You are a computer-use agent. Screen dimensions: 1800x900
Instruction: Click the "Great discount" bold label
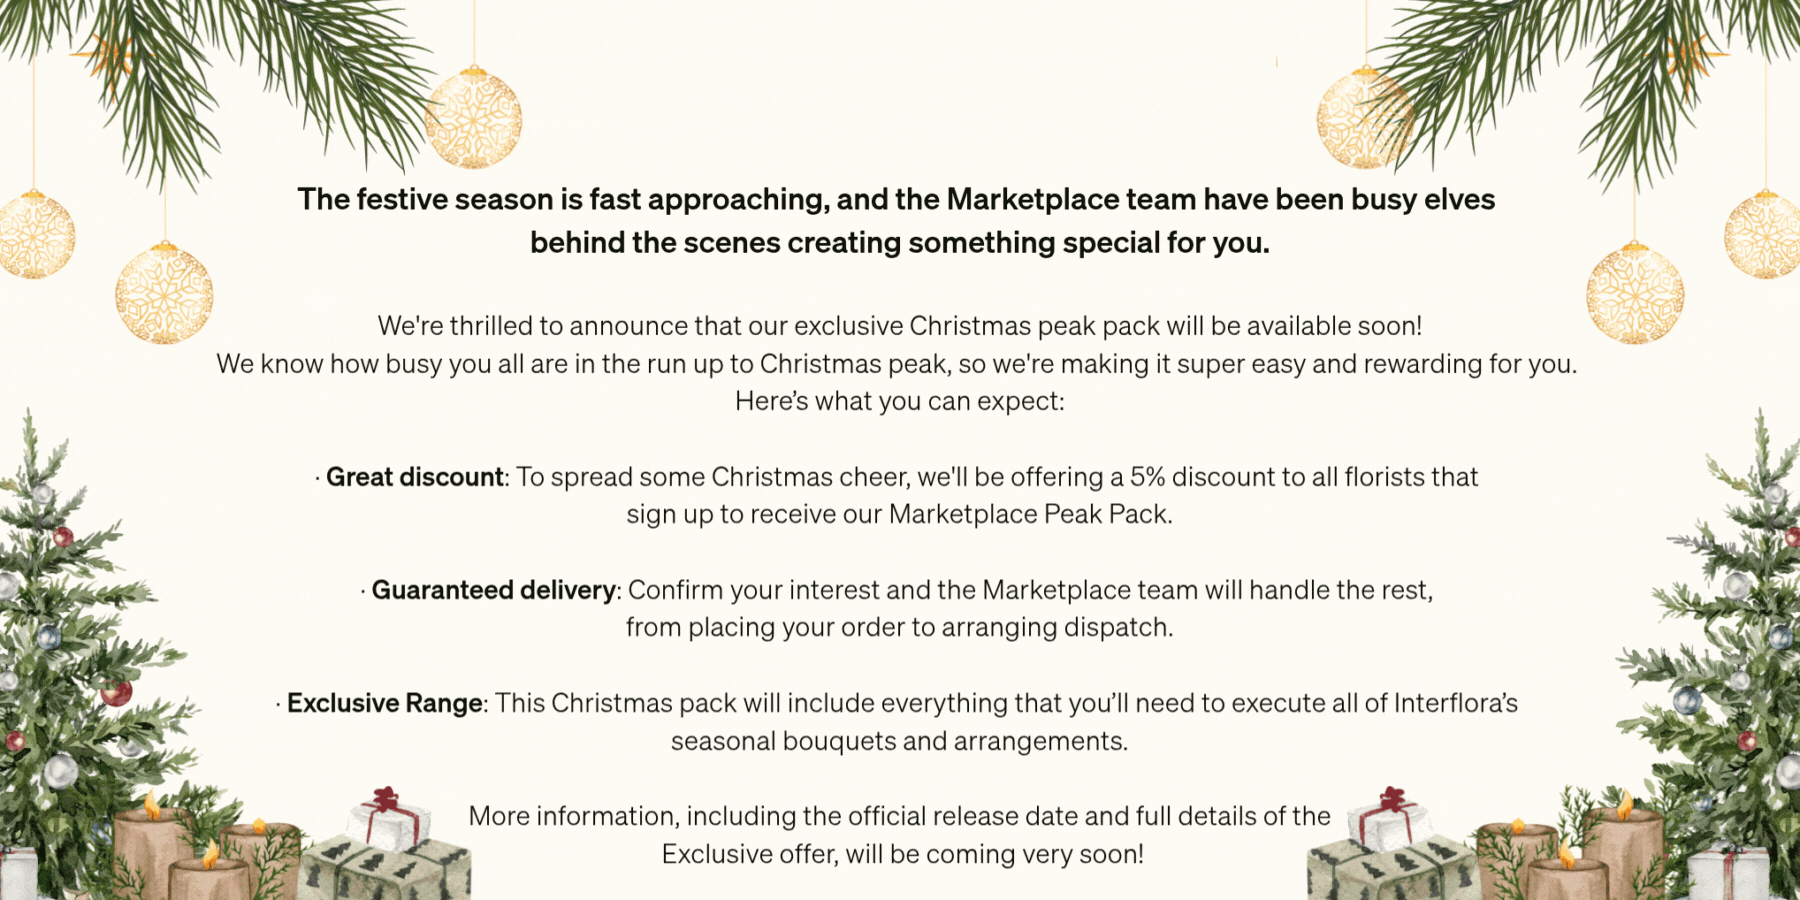(414, 477)
